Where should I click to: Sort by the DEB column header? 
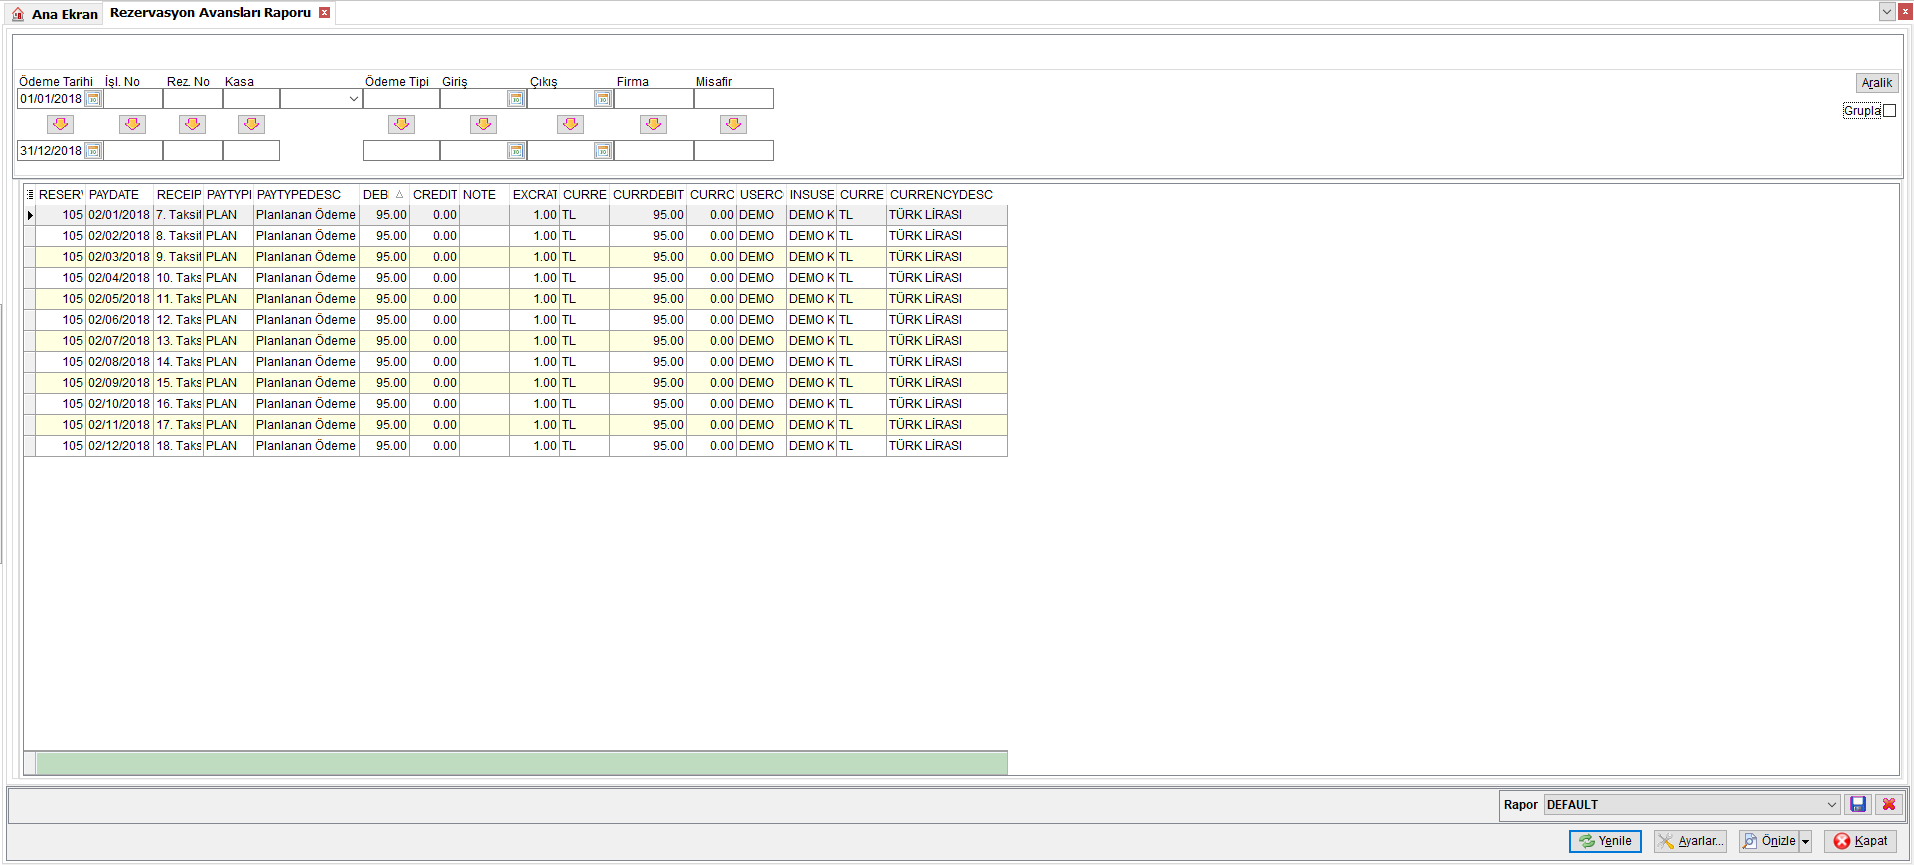click(384, 195)
